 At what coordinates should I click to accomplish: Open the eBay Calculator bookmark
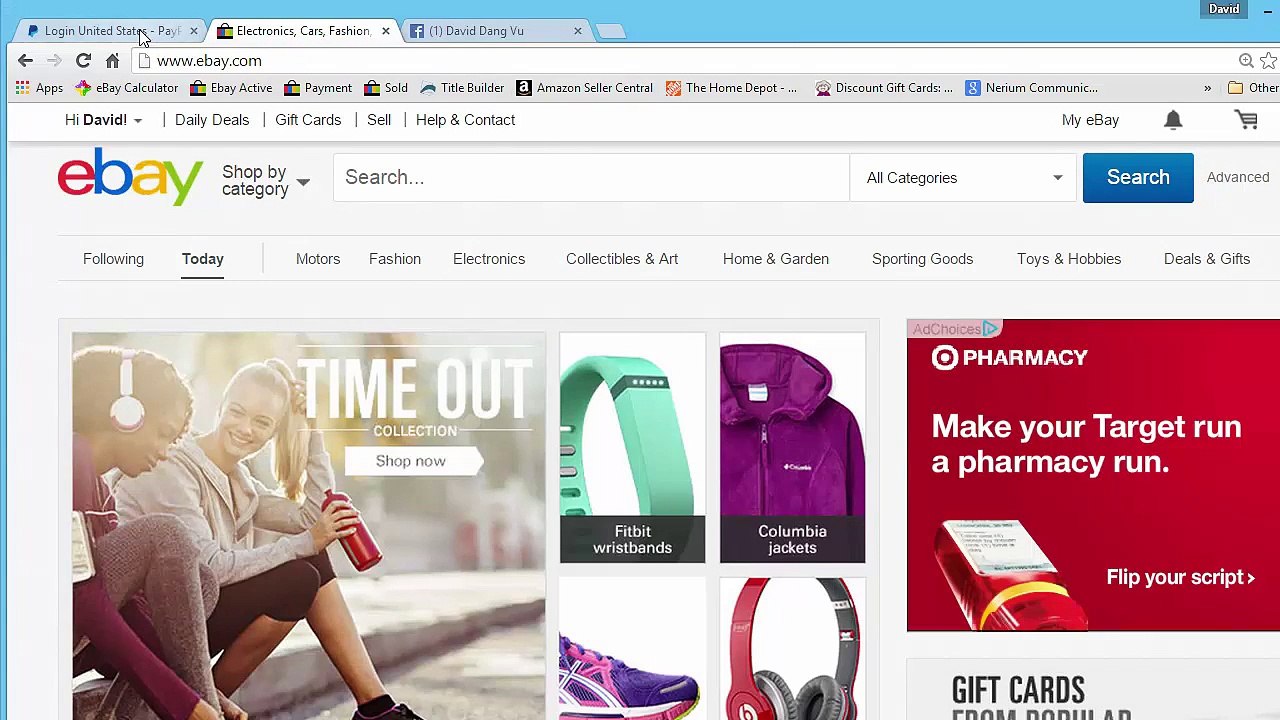click(127, 88)
